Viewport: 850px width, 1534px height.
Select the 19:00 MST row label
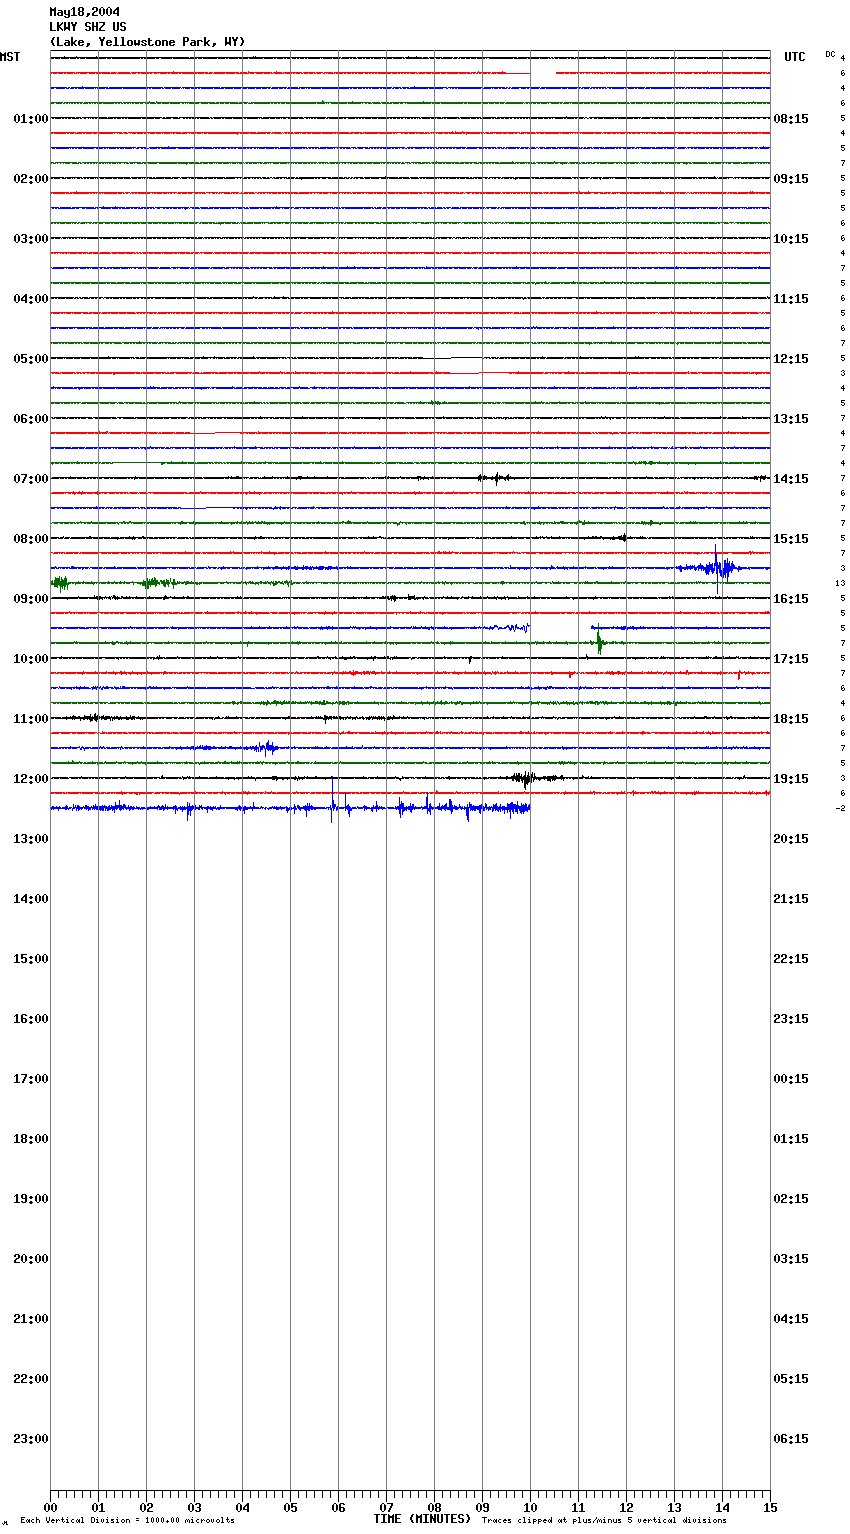point(31,1199)
